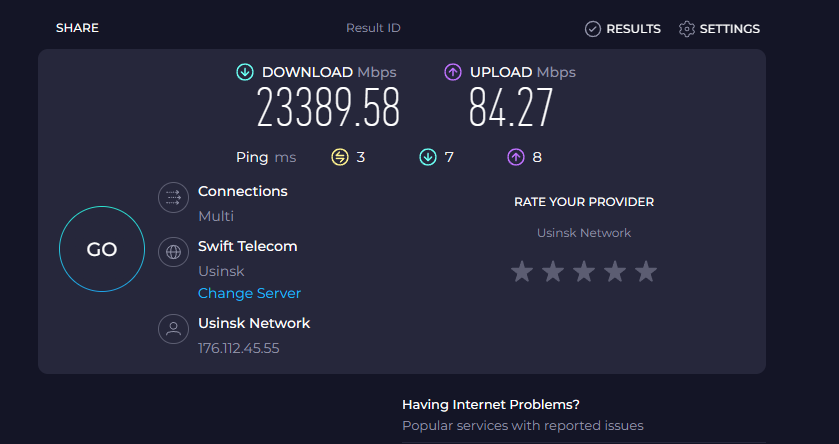
Task: Click the Change Server link
Action: [x=249, y=293]
